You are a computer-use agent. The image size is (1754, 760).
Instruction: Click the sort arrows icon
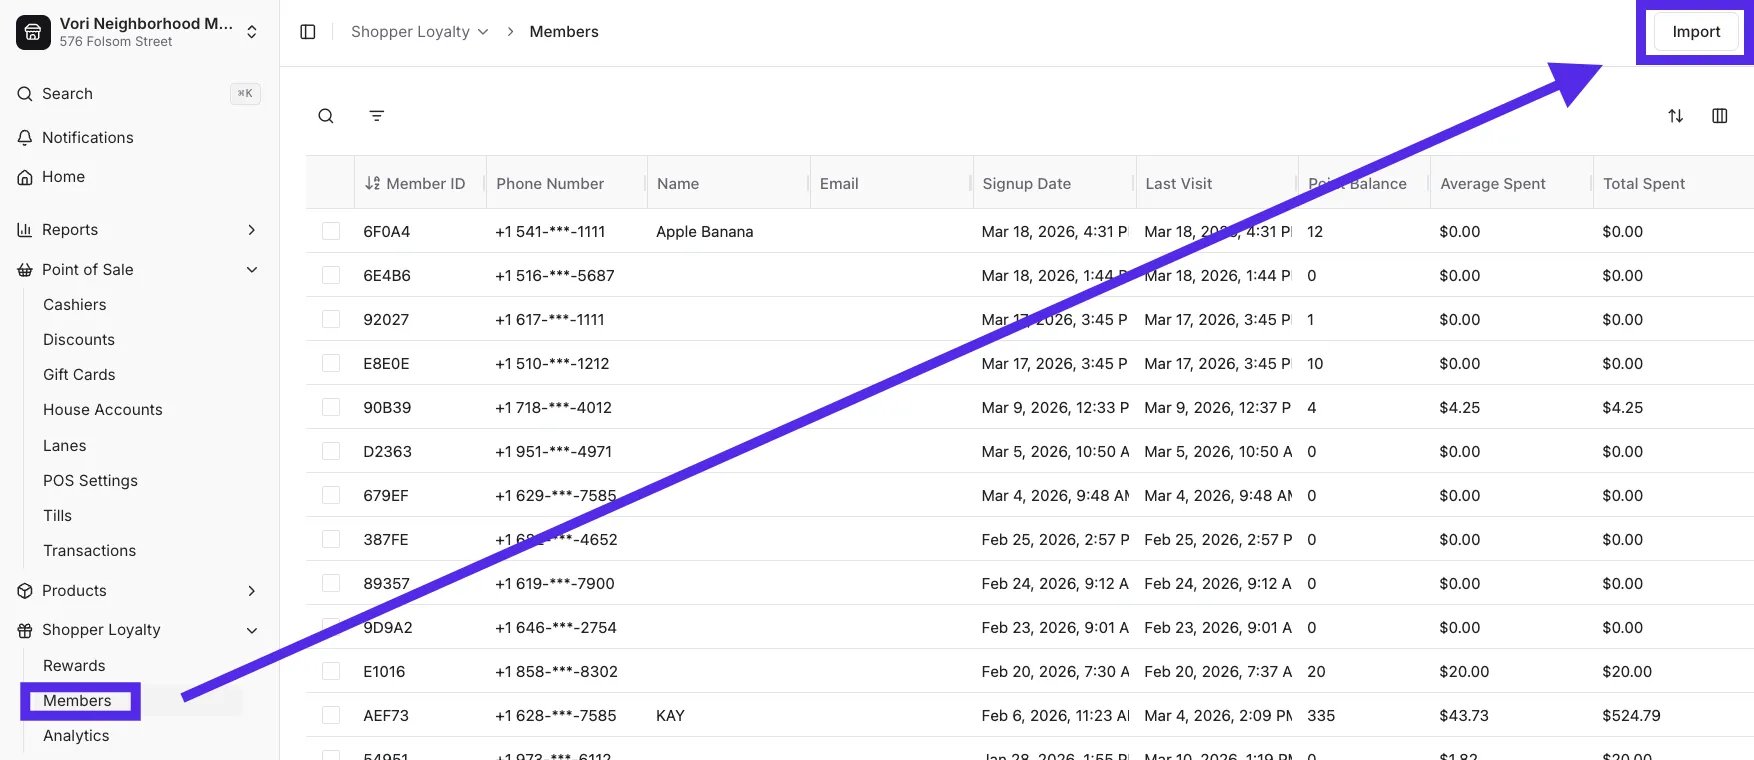pos(1676,116)
